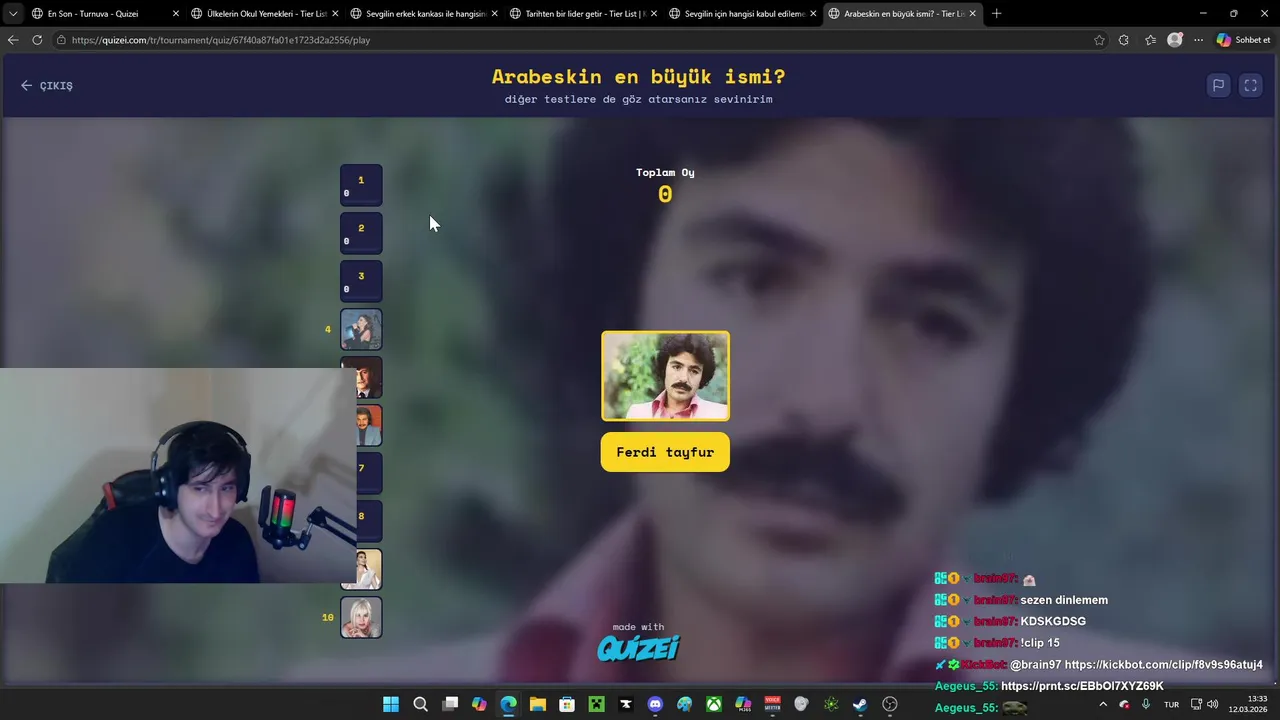Open the prnt.sc link in chat

pyautogui.click(x=1082, y=686)
